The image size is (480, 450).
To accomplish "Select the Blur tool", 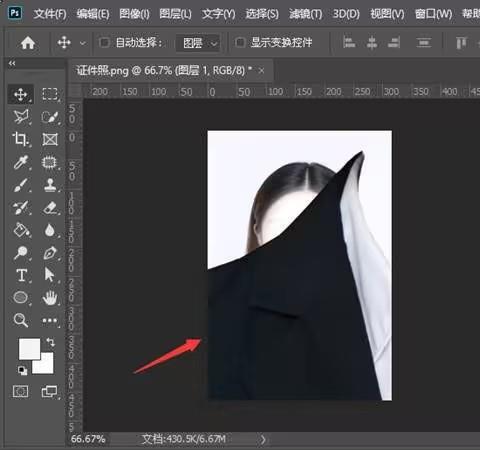I will (50, 230).
